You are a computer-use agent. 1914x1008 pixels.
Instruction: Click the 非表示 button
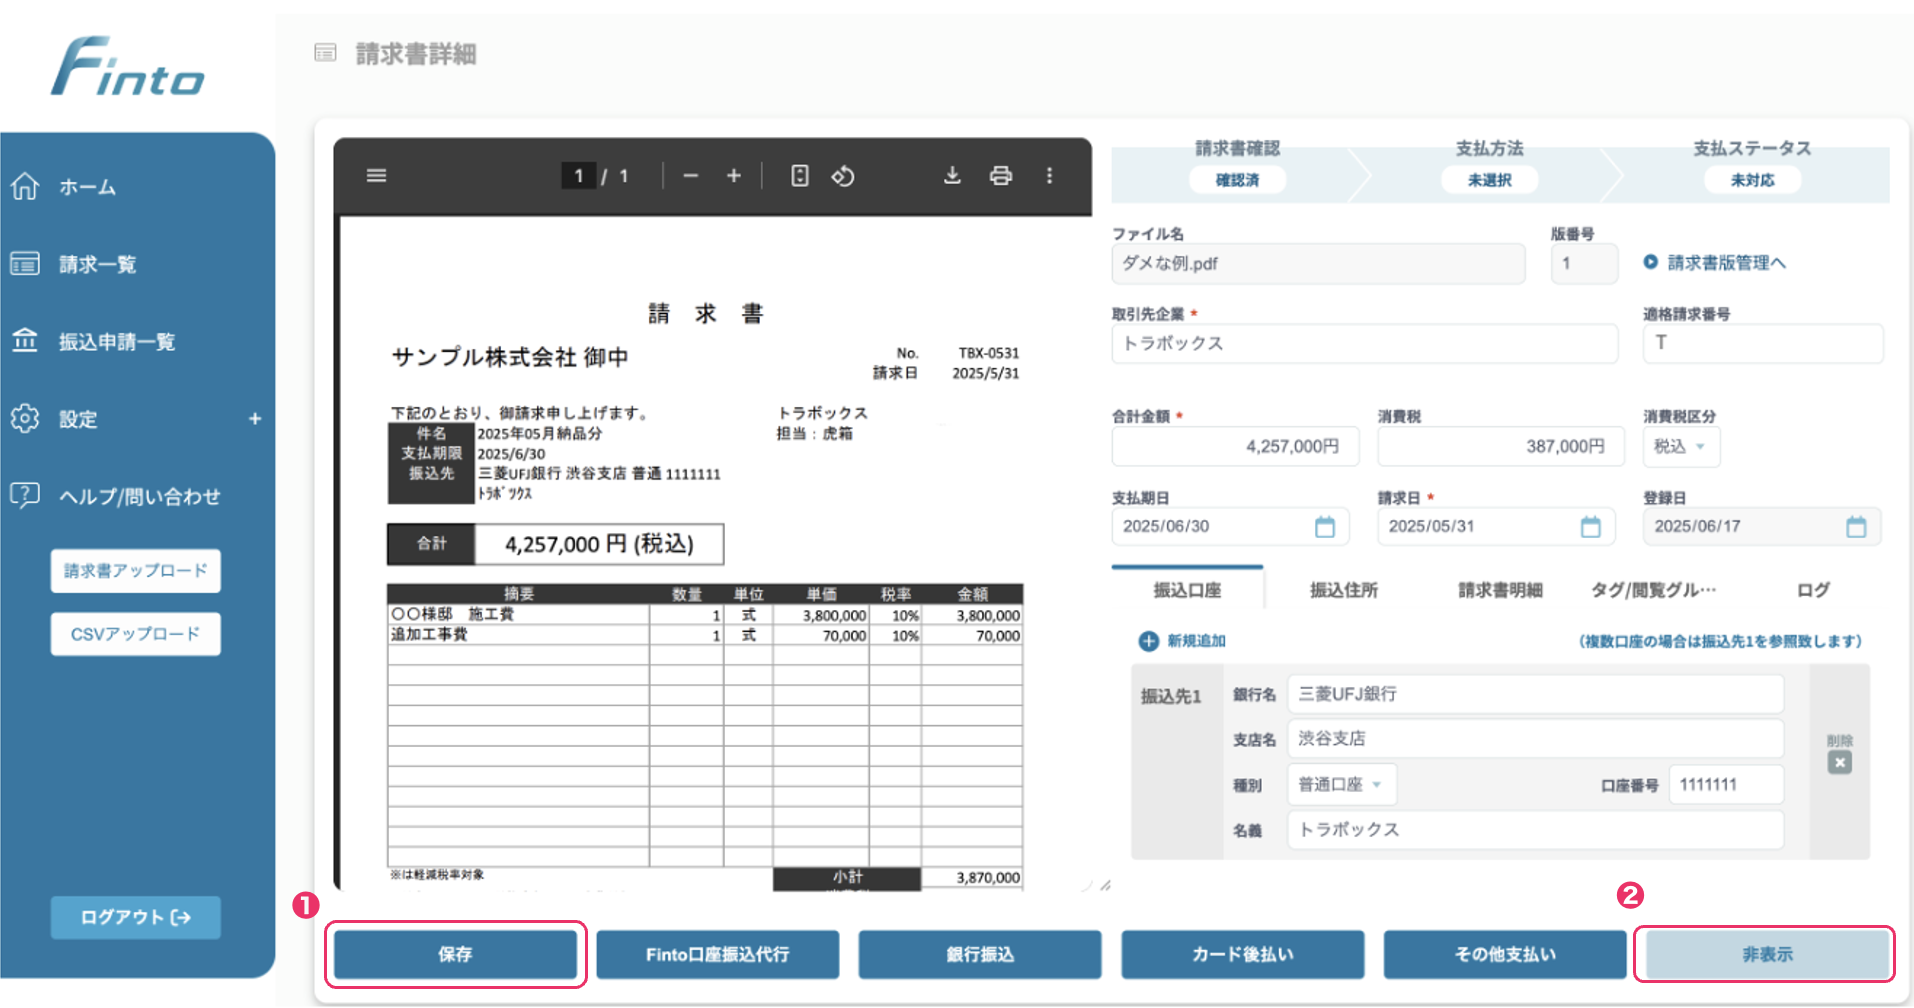point(1766,954)
